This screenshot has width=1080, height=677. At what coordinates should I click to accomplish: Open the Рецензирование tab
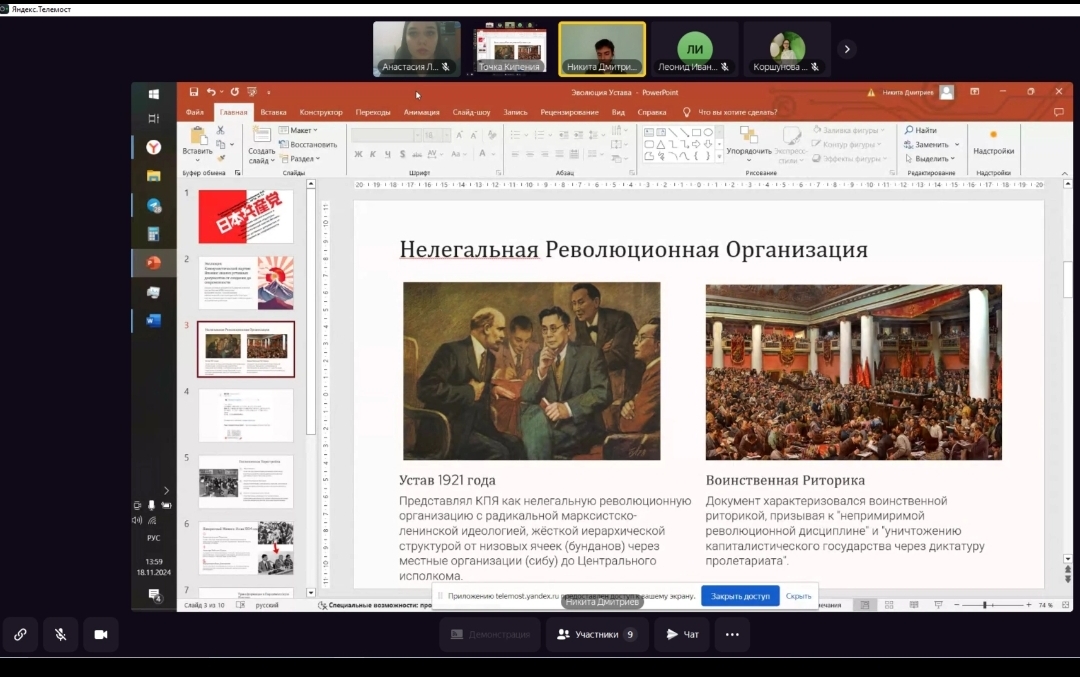(x=570, y=112)
